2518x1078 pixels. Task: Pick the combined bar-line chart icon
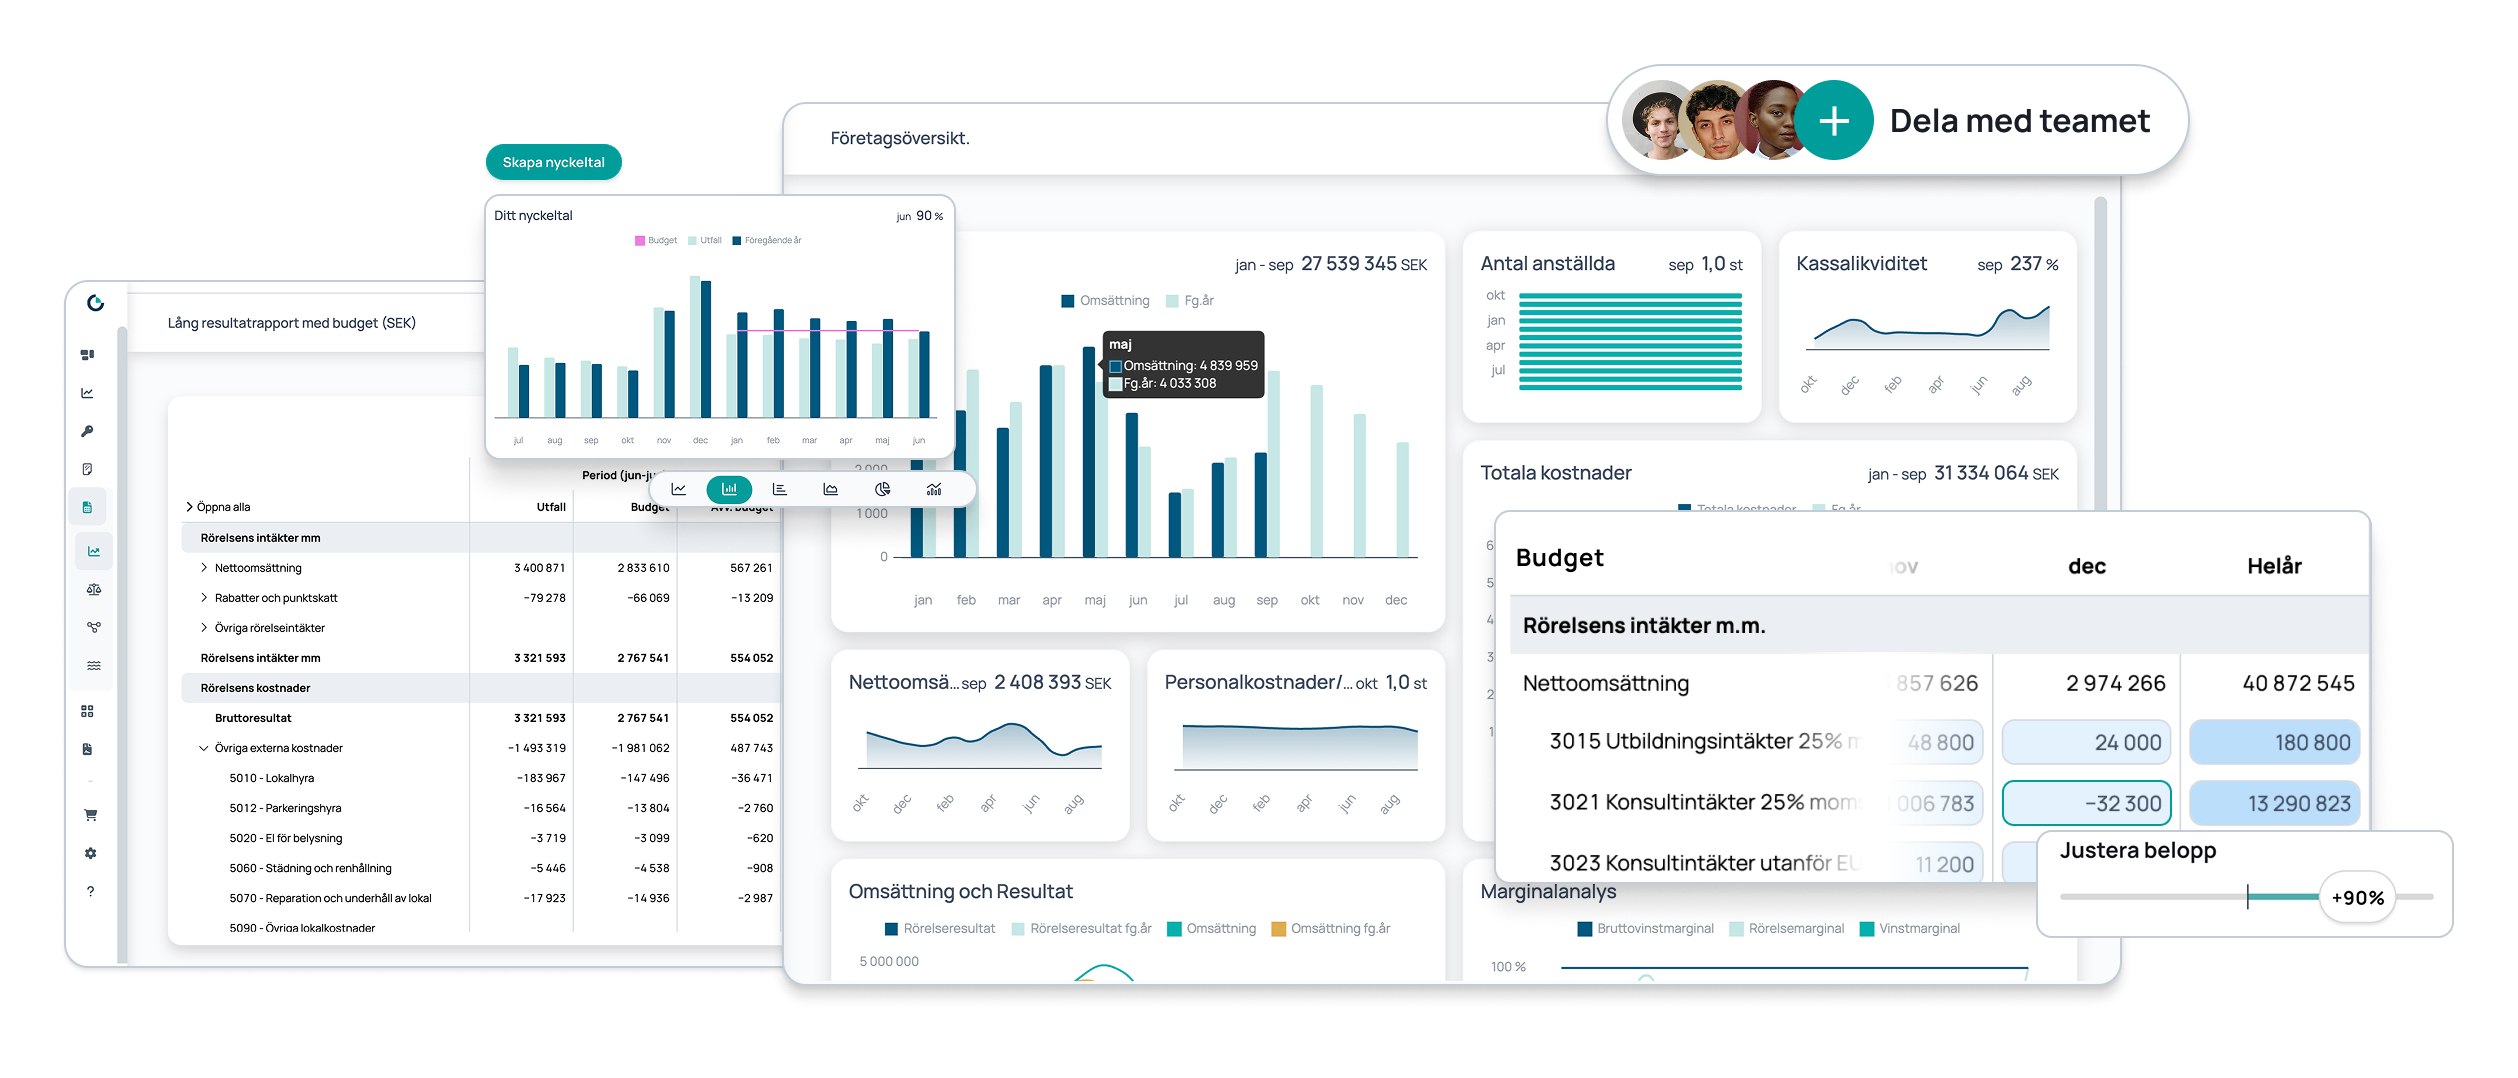[x=934, y=489]
